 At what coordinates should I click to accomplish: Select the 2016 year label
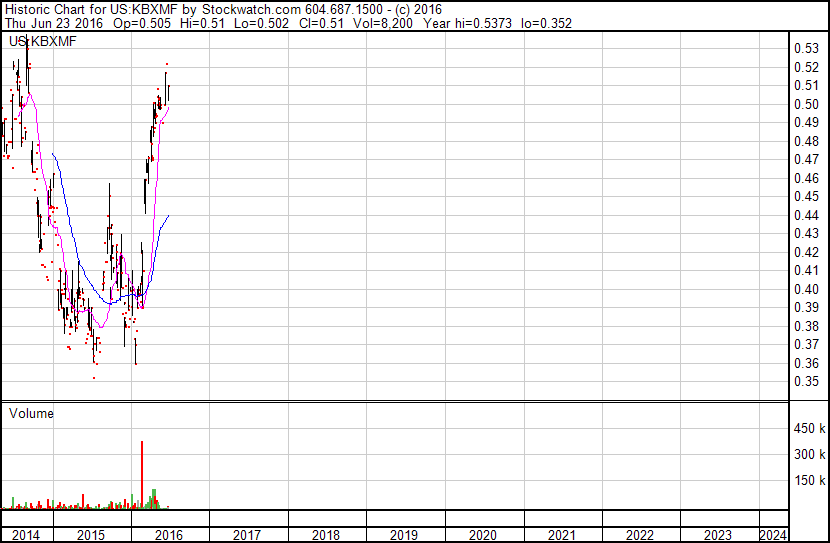[169, 535]
